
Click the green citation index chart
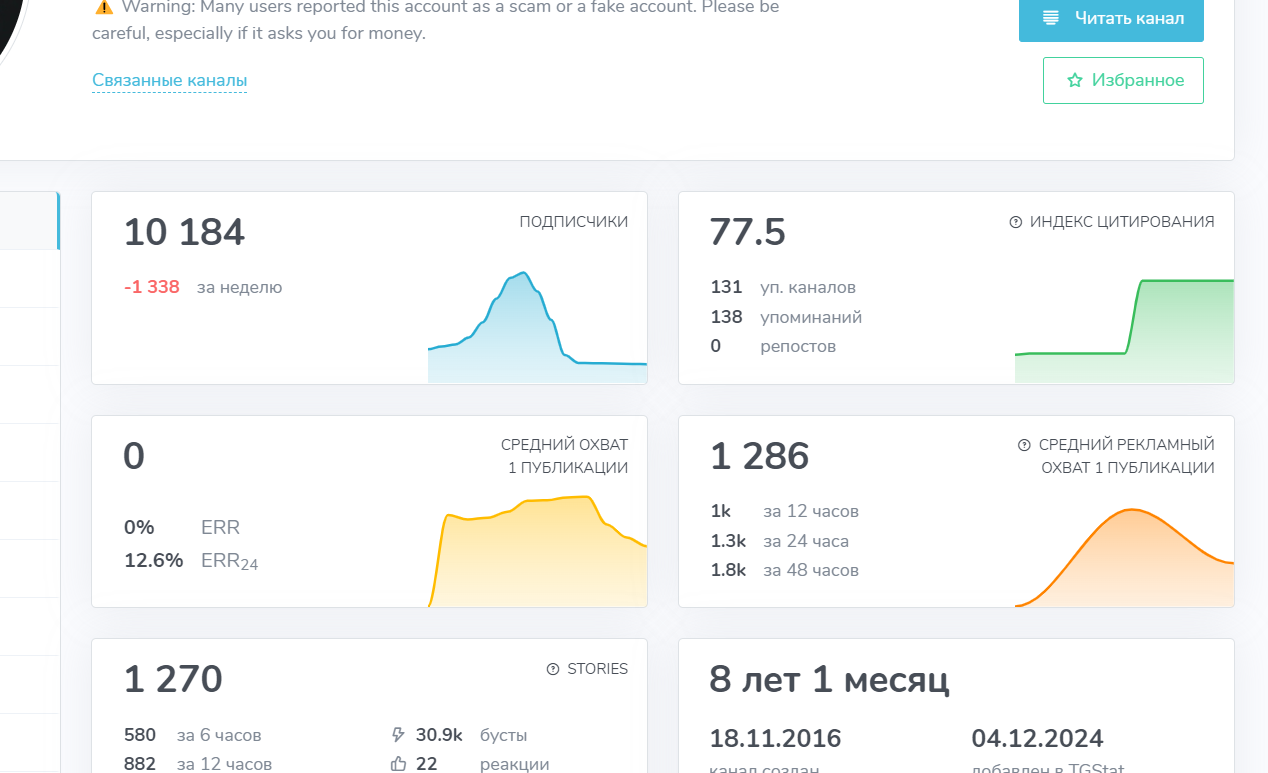pos(1124,331)
